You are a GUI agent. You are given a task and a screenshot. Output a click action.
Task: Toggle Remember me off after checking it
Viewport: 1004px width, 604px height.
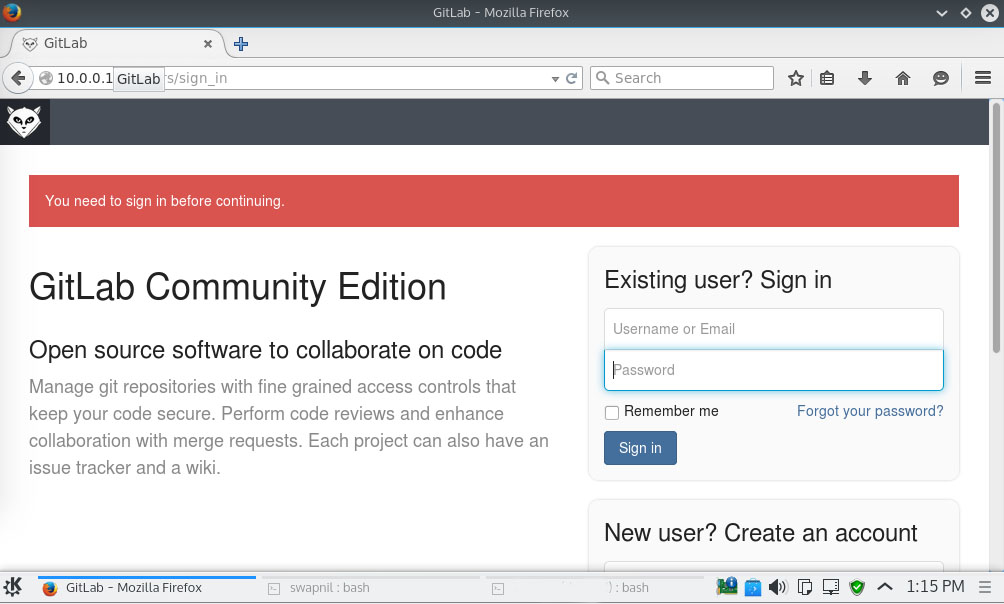(611, 411)
